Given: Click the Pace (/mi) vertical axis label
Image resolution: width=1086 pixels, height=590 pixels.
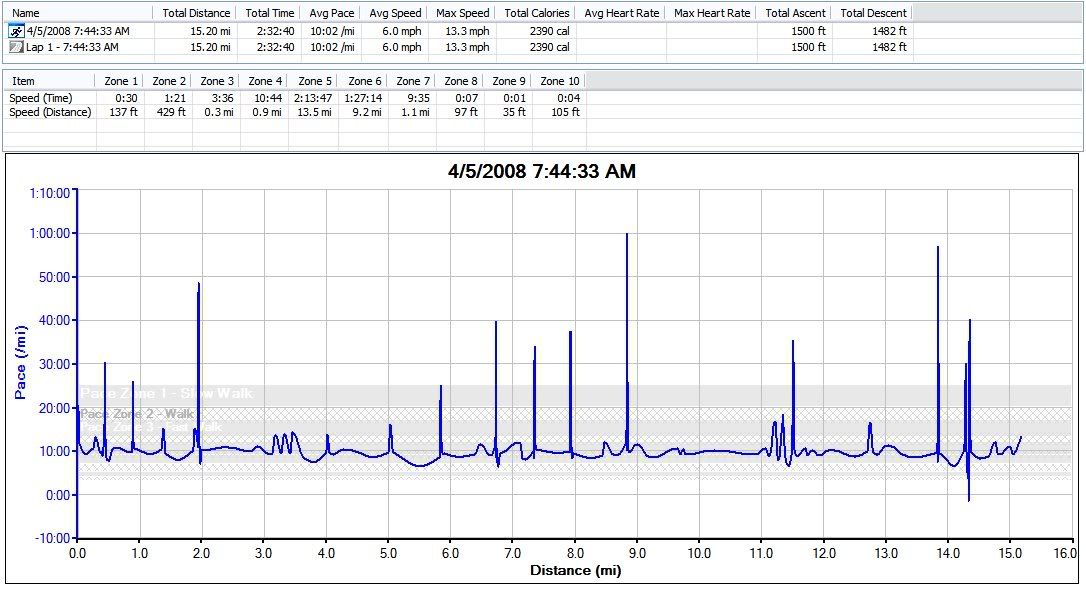Looking at the screenshot, I should coord(20,361).
